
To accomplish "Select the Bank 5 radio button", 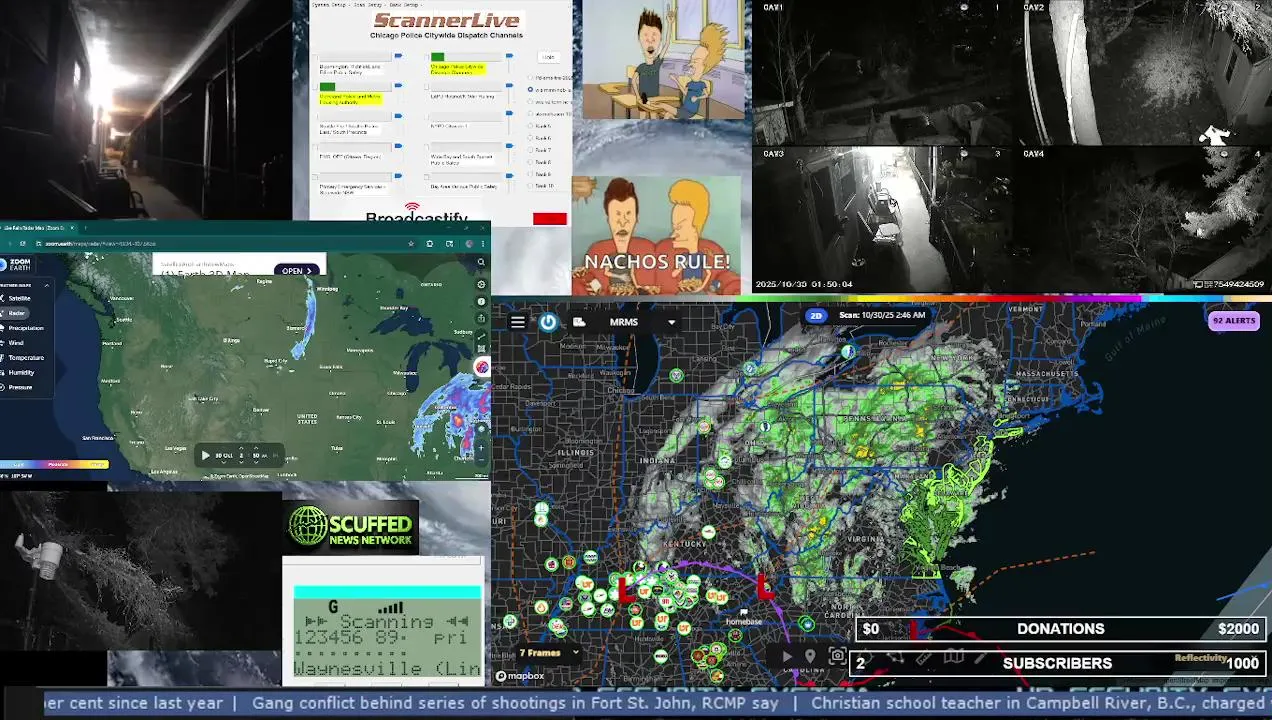I will [x=530, y=126].
